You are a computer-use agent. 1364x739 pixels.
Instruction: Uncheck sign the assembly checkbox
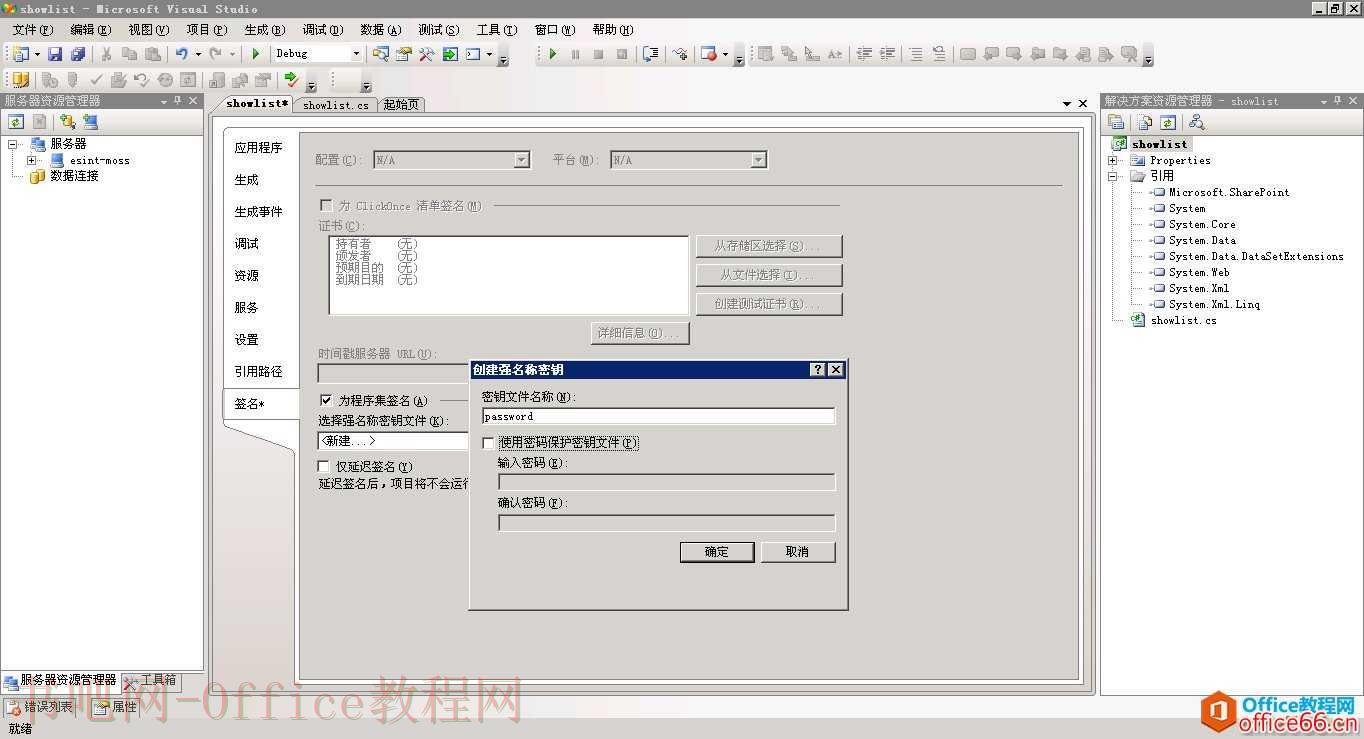point(325,400)
